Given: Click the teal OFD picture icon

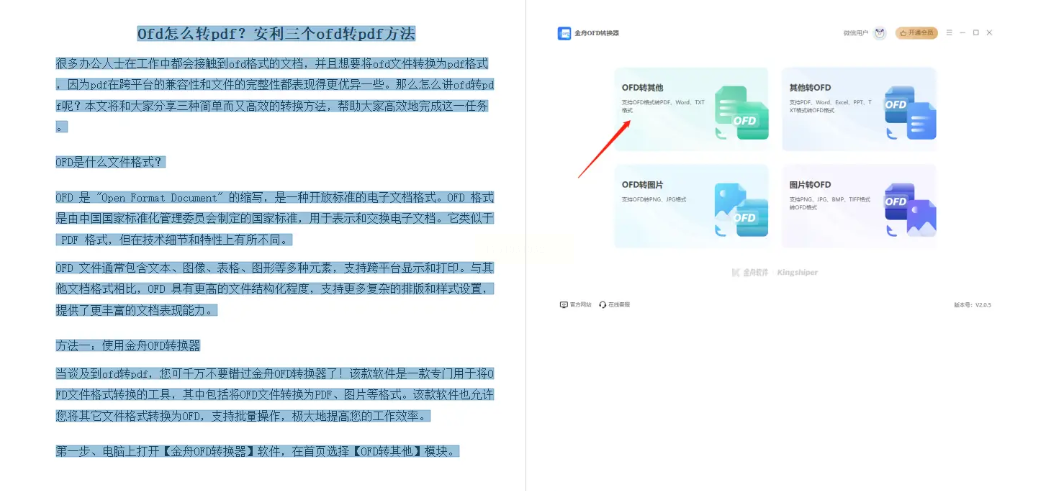Looking at the screenshot, I should [x=741, y=210].
